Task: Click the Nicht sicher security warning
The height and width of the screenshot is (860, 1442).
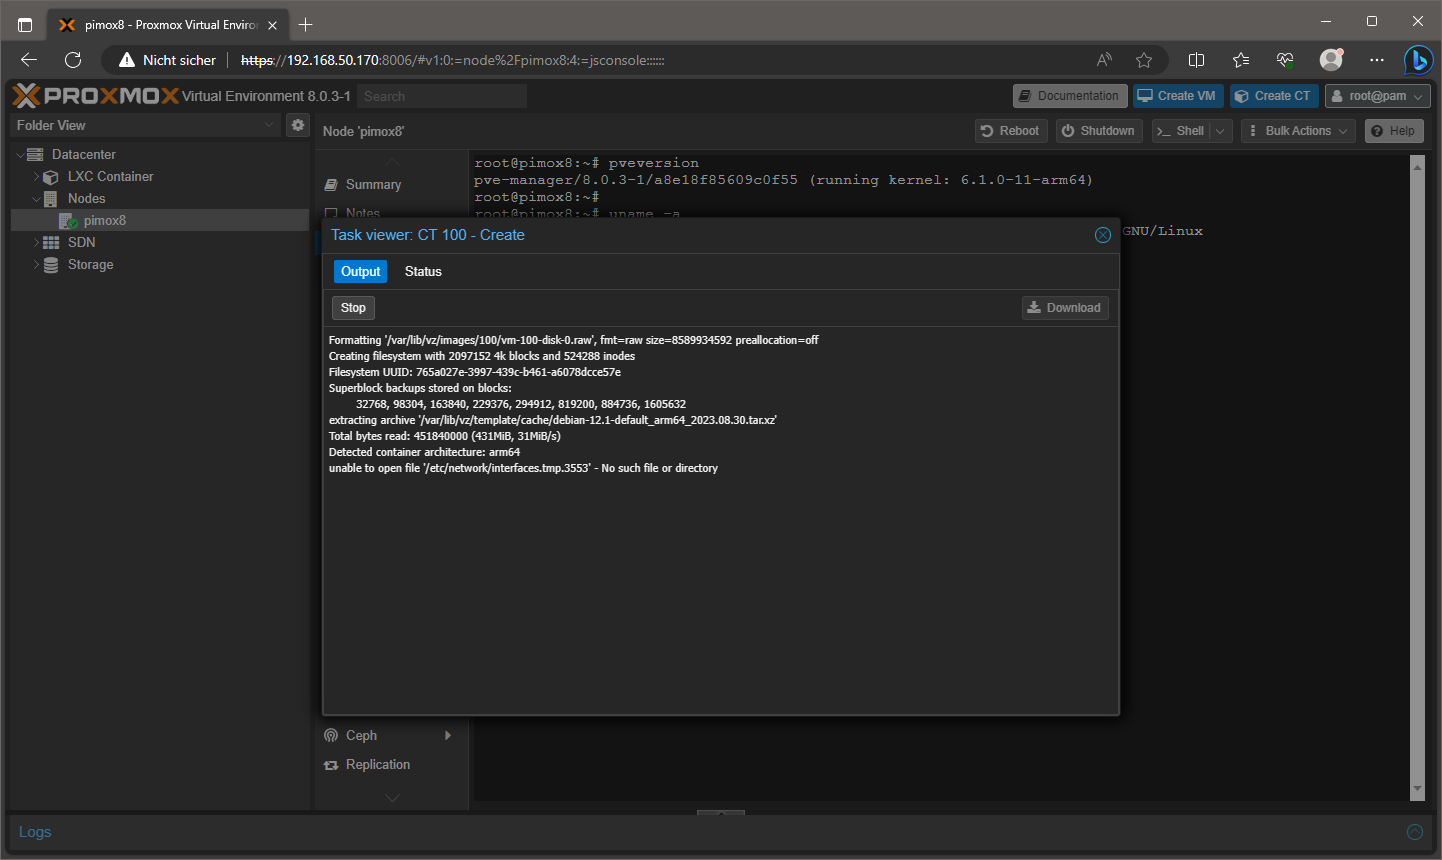Action: pos(167,60)
